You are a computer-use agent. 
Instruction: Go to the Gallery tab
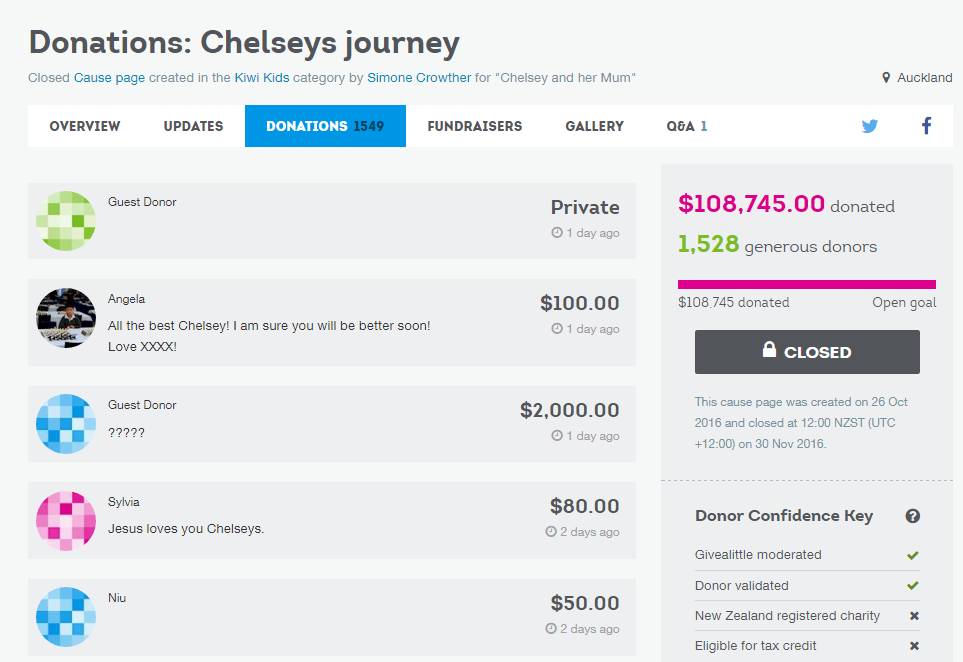(595, 126)
